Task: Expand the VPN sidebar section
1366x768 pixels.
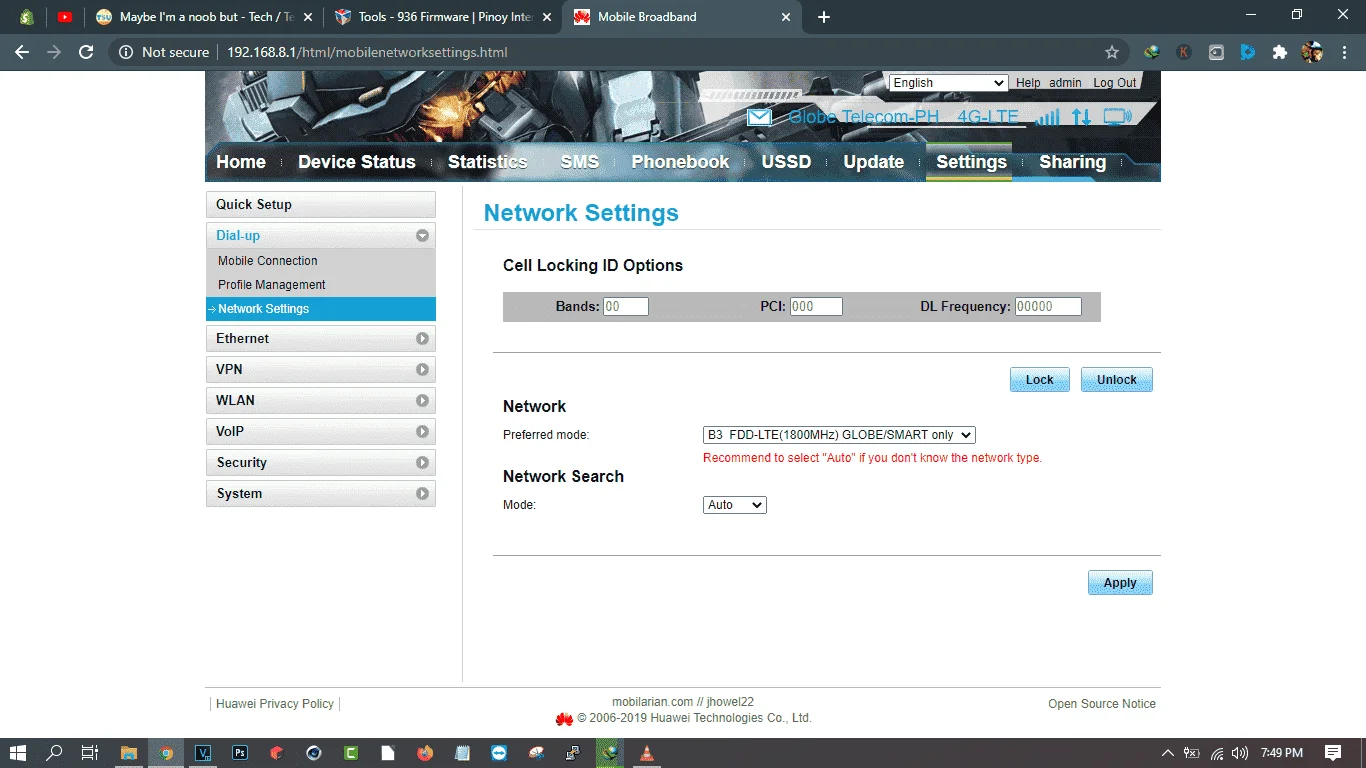Action: 321,370
